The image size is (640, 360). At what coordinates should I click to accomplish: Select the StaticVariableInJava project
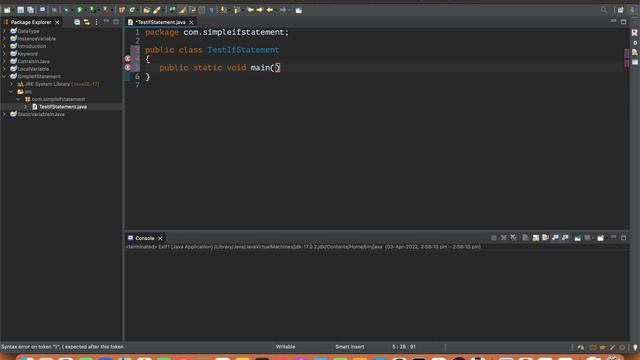(41, 114)
